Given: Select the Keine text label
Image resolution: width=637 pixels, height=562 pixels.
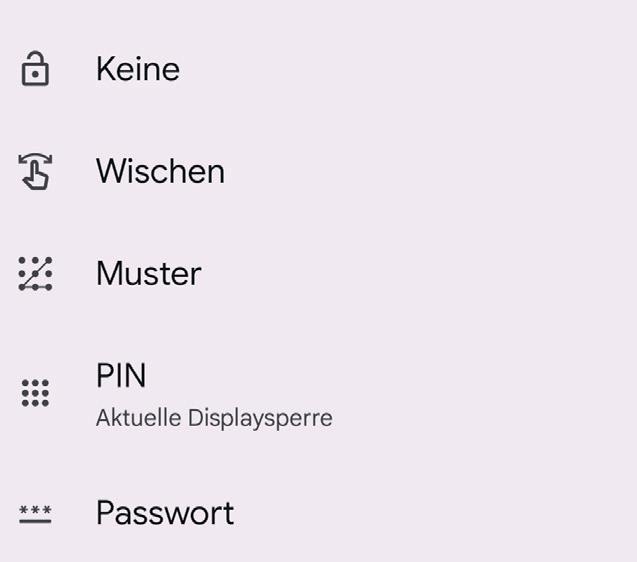Looking at the screenshot, I should pos(138,69).
